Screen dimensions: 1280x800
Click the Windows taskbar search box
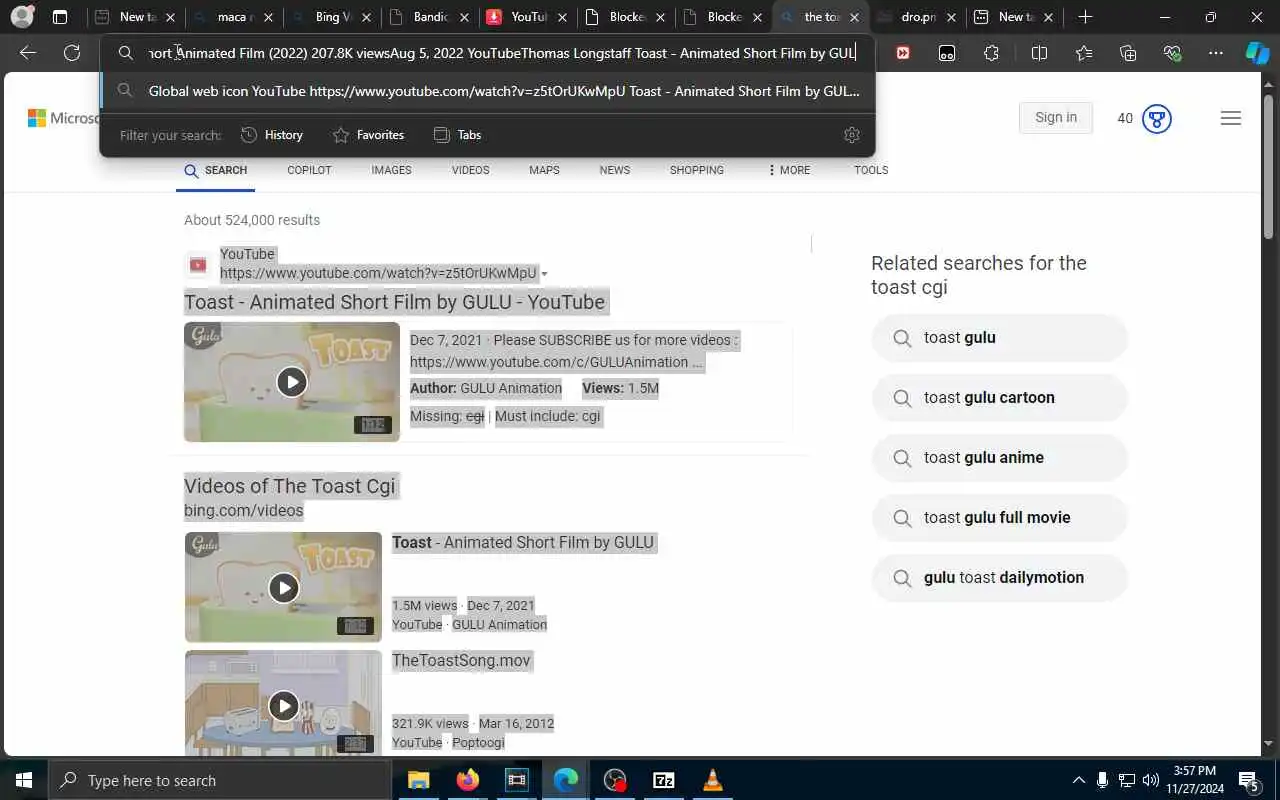coord(219,780)
